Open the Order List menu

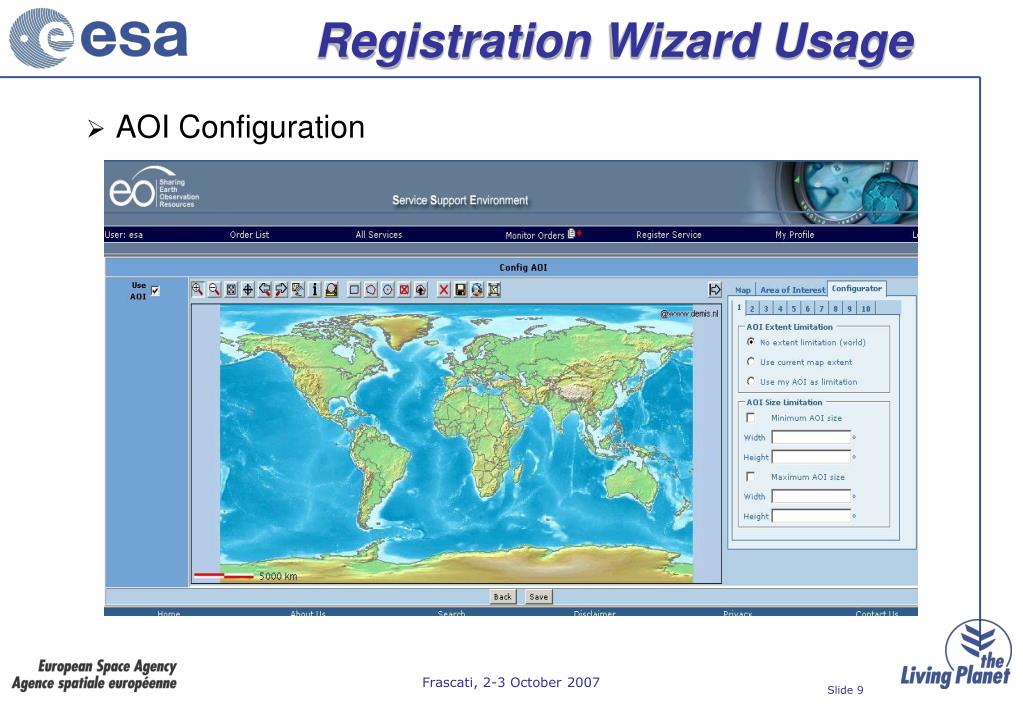pos(249,234)
